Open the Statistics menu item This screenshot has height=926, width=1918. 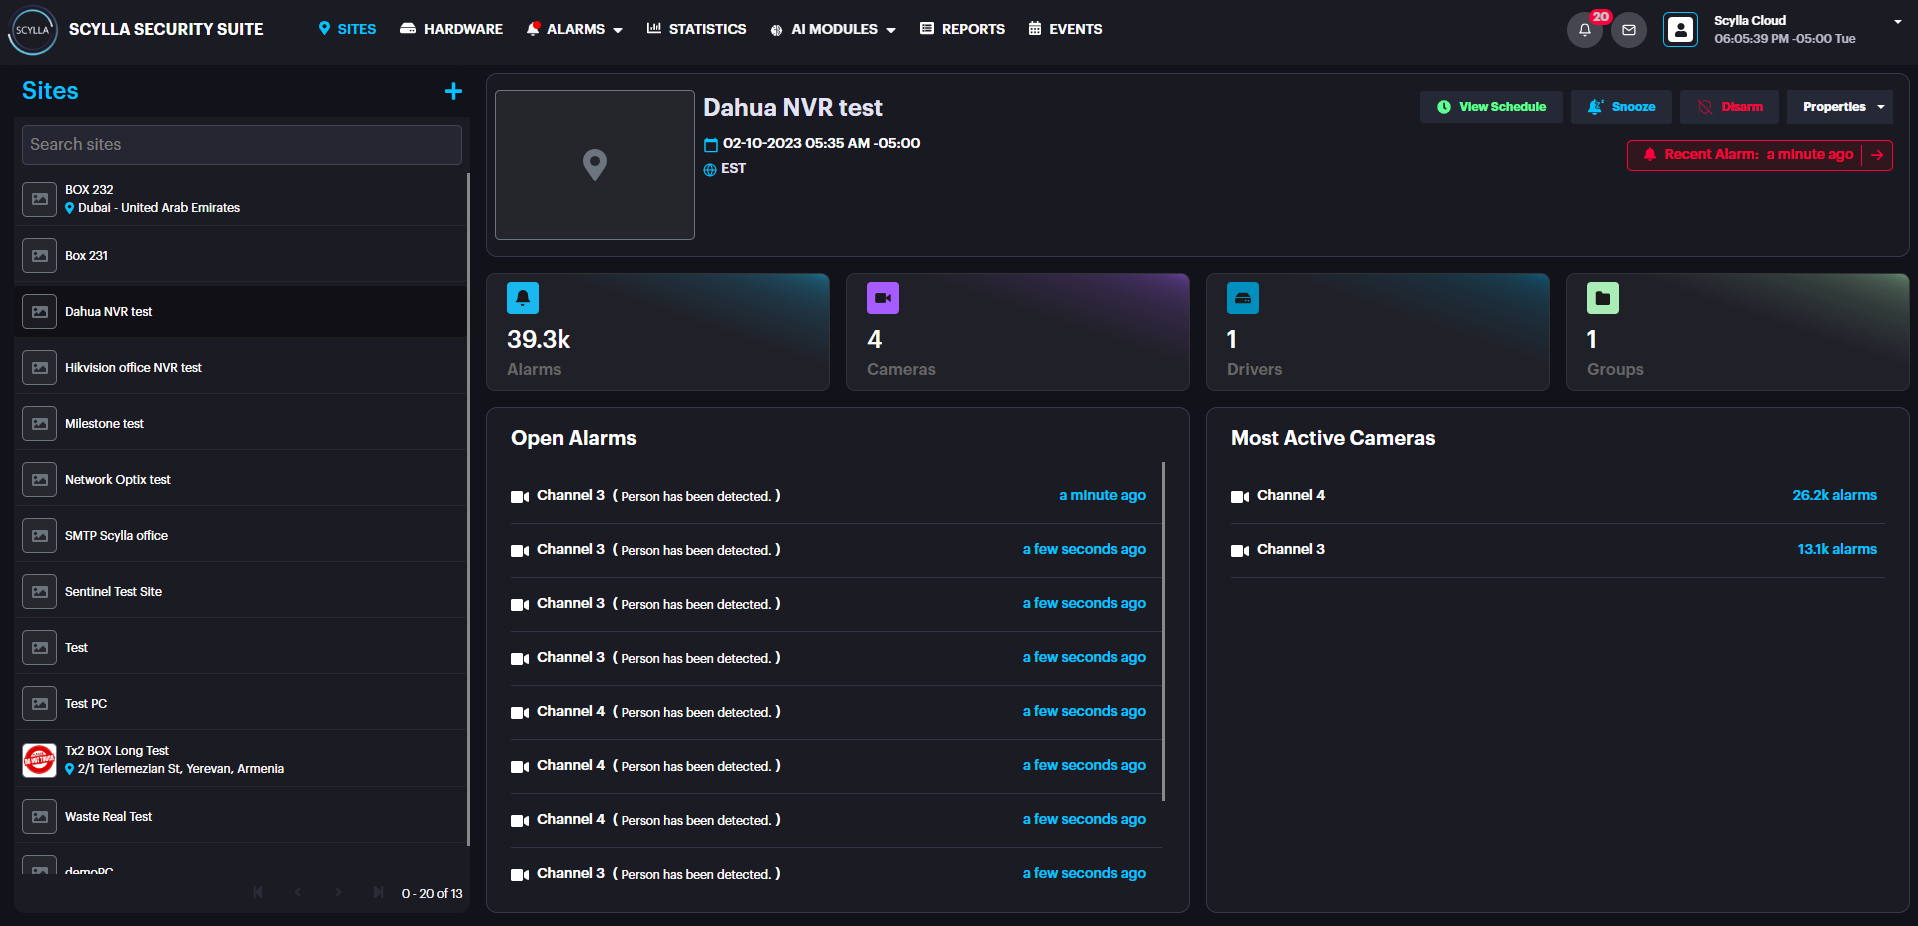696,30
